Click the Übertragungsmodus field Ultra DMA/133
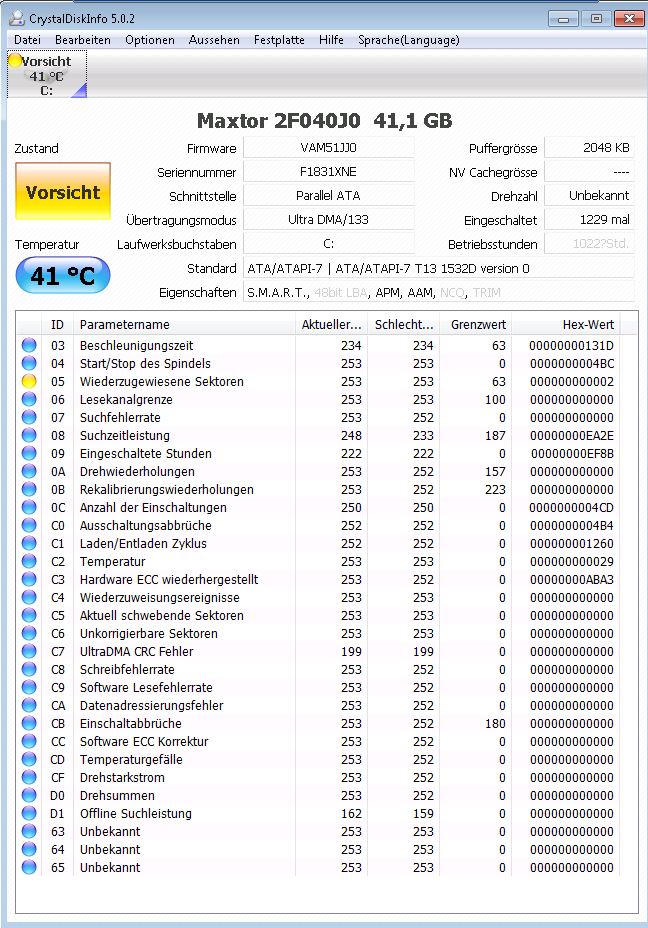 point(328,220)
